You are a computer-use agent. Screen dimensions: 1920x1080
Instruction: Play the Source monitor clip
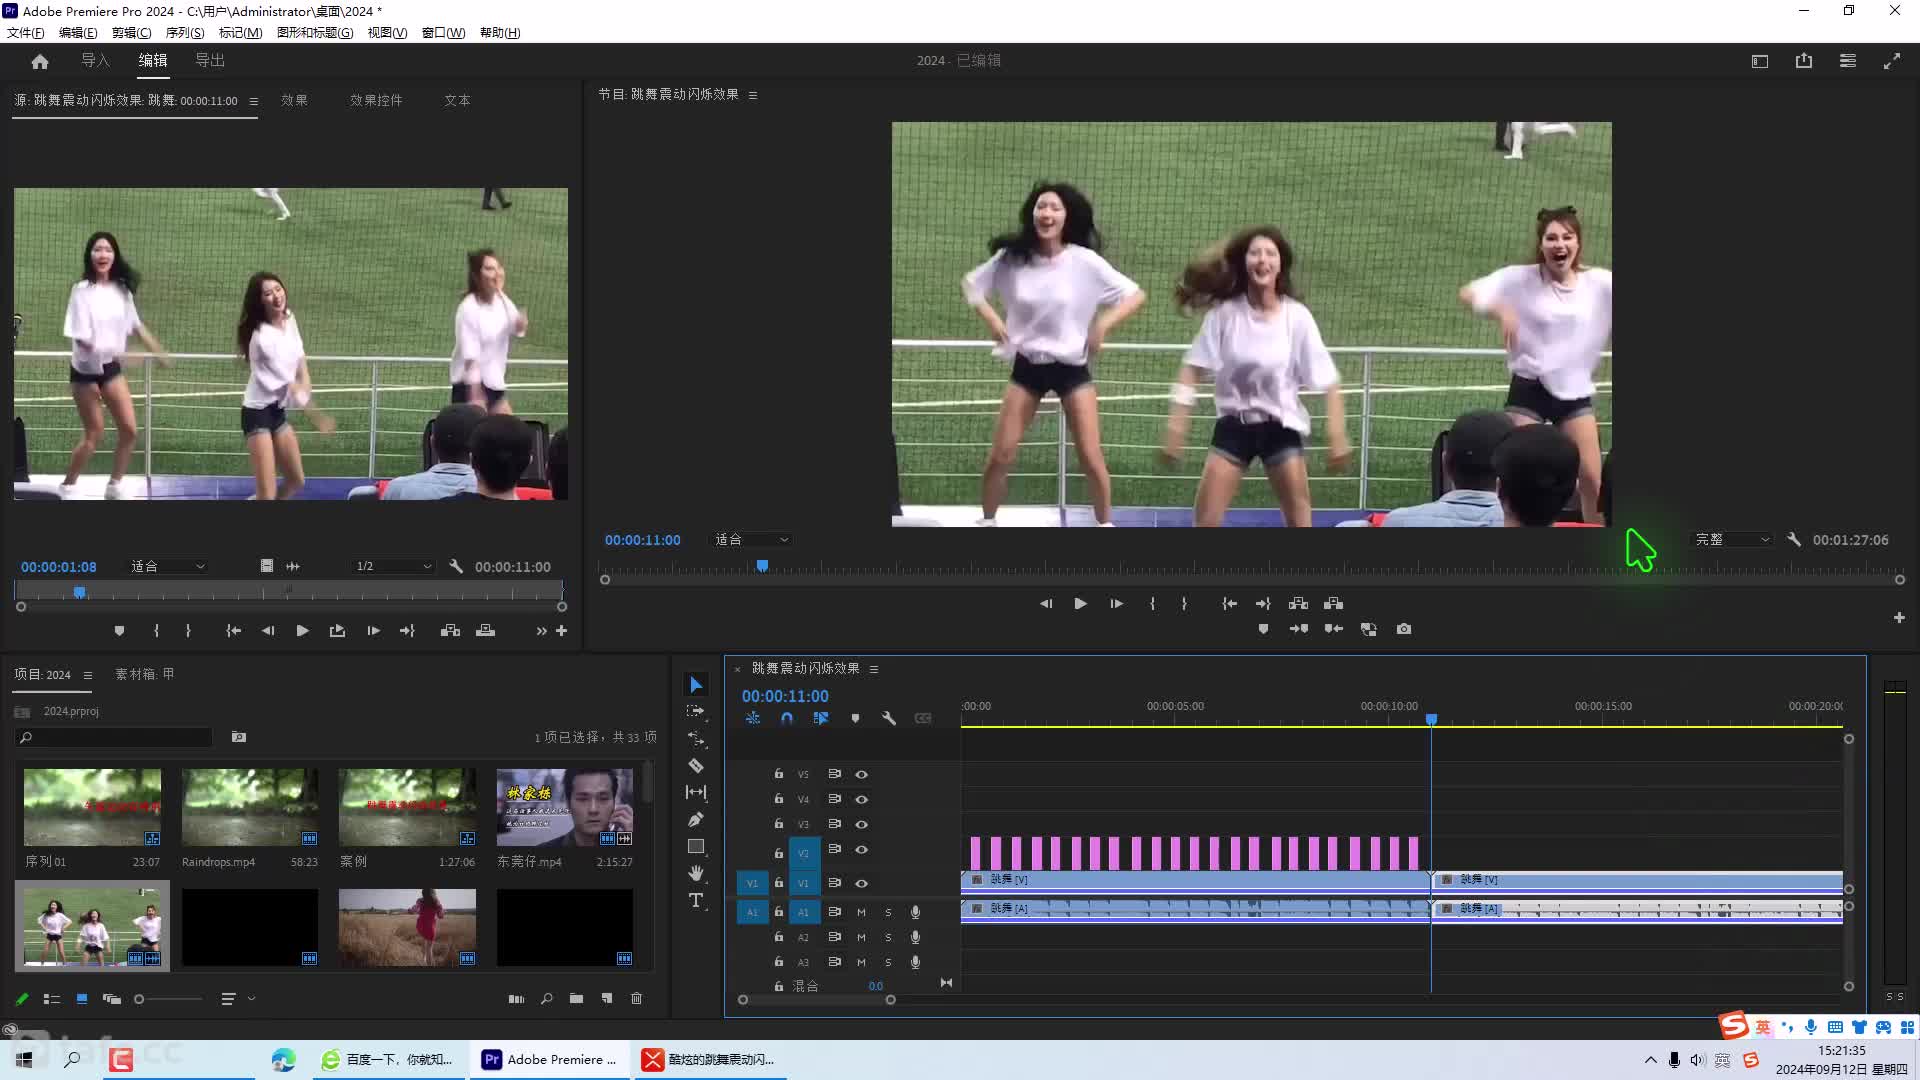pyautogui.click(x=302, y=630)
